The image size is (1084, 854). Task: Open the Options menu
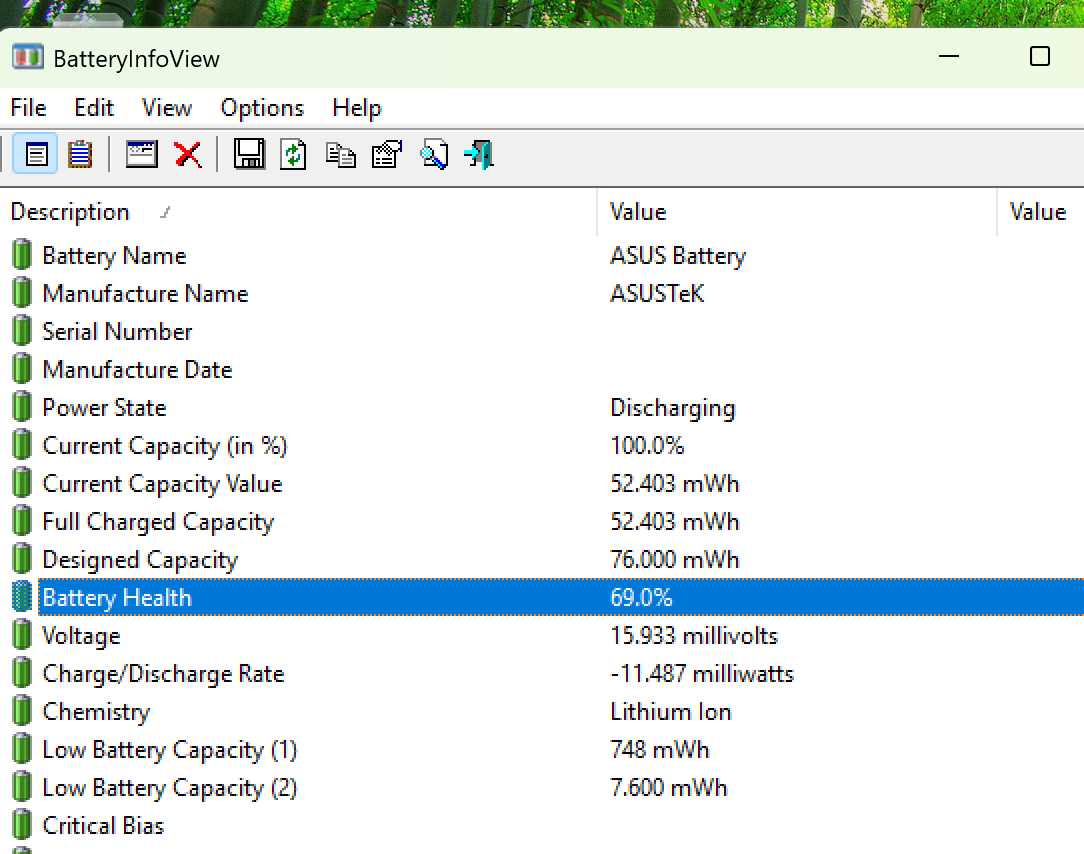(x=262, y=108)
